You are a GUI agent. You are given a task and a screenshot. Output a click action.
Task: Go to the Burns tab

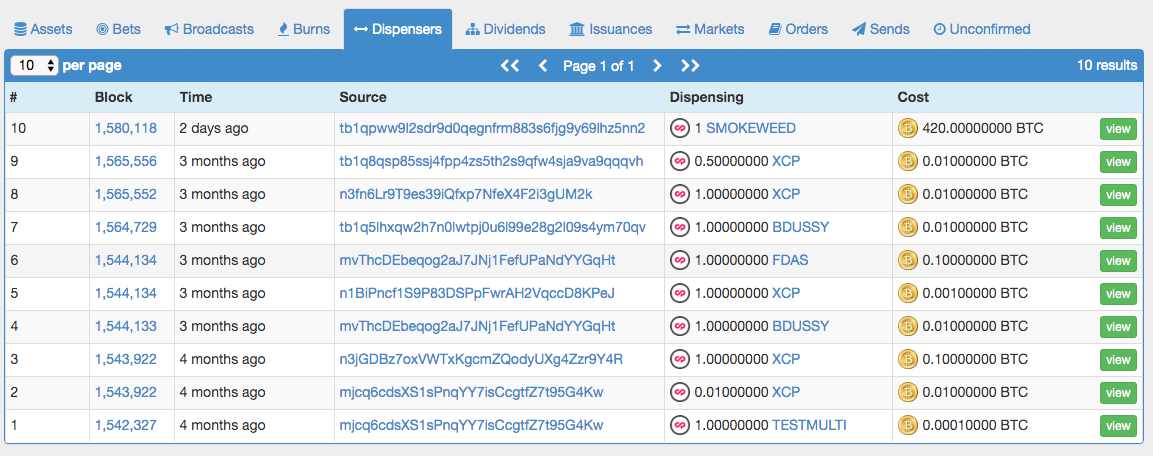[304, 29]
